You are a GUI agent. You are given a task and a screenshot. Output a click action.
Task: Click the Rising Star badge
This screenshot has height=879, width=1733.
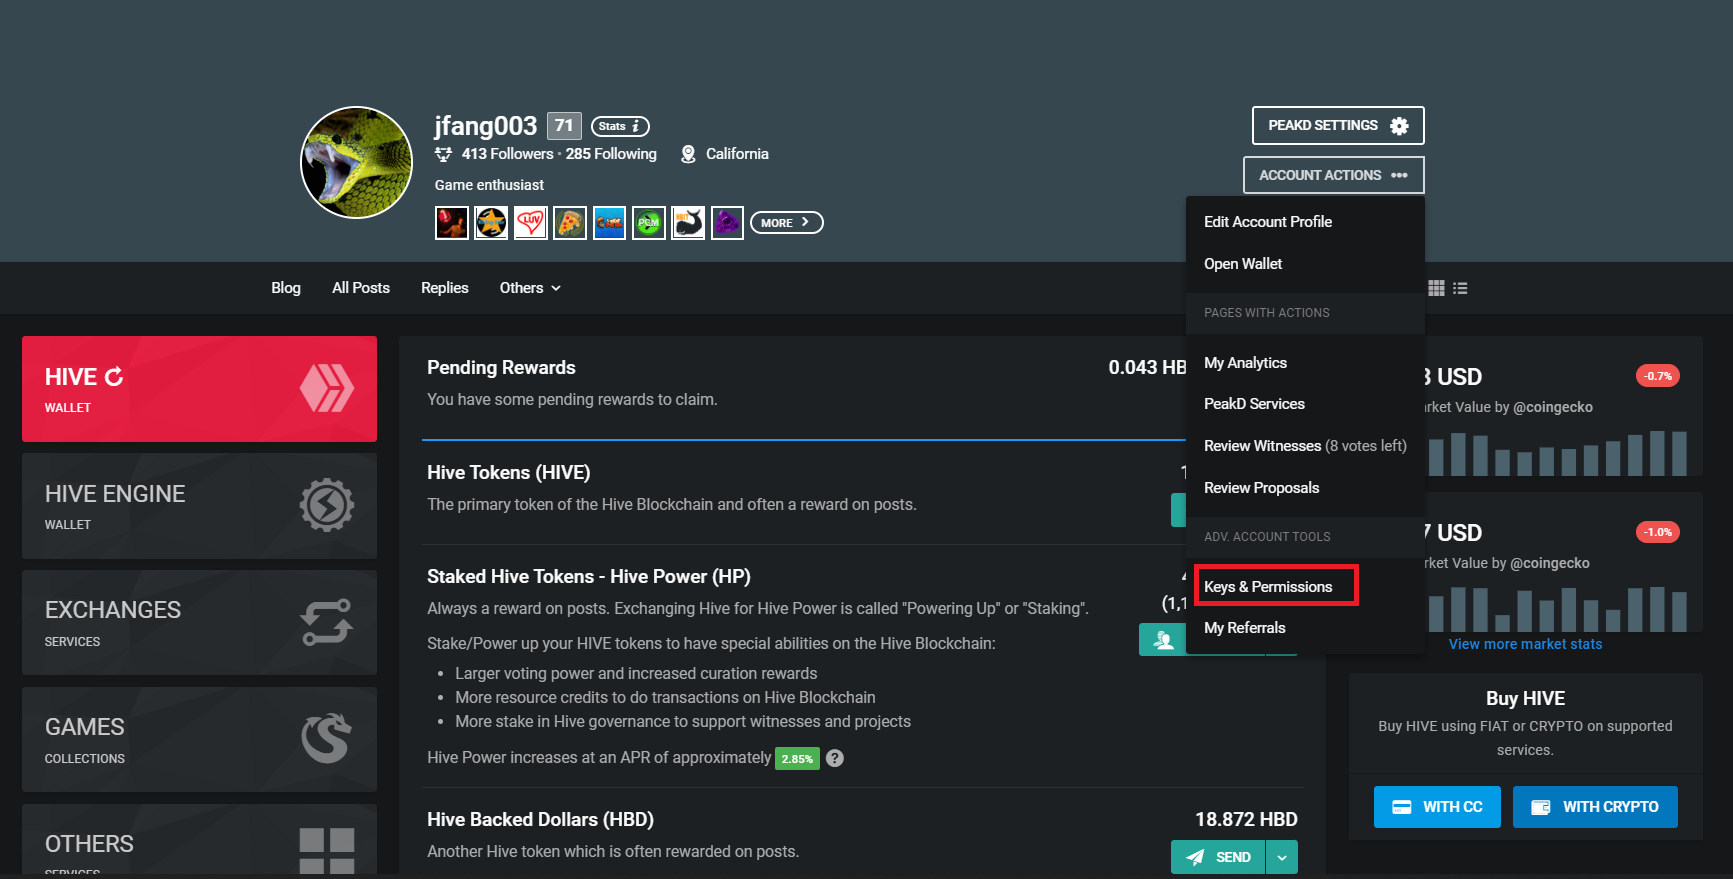[x=491, y=223]
